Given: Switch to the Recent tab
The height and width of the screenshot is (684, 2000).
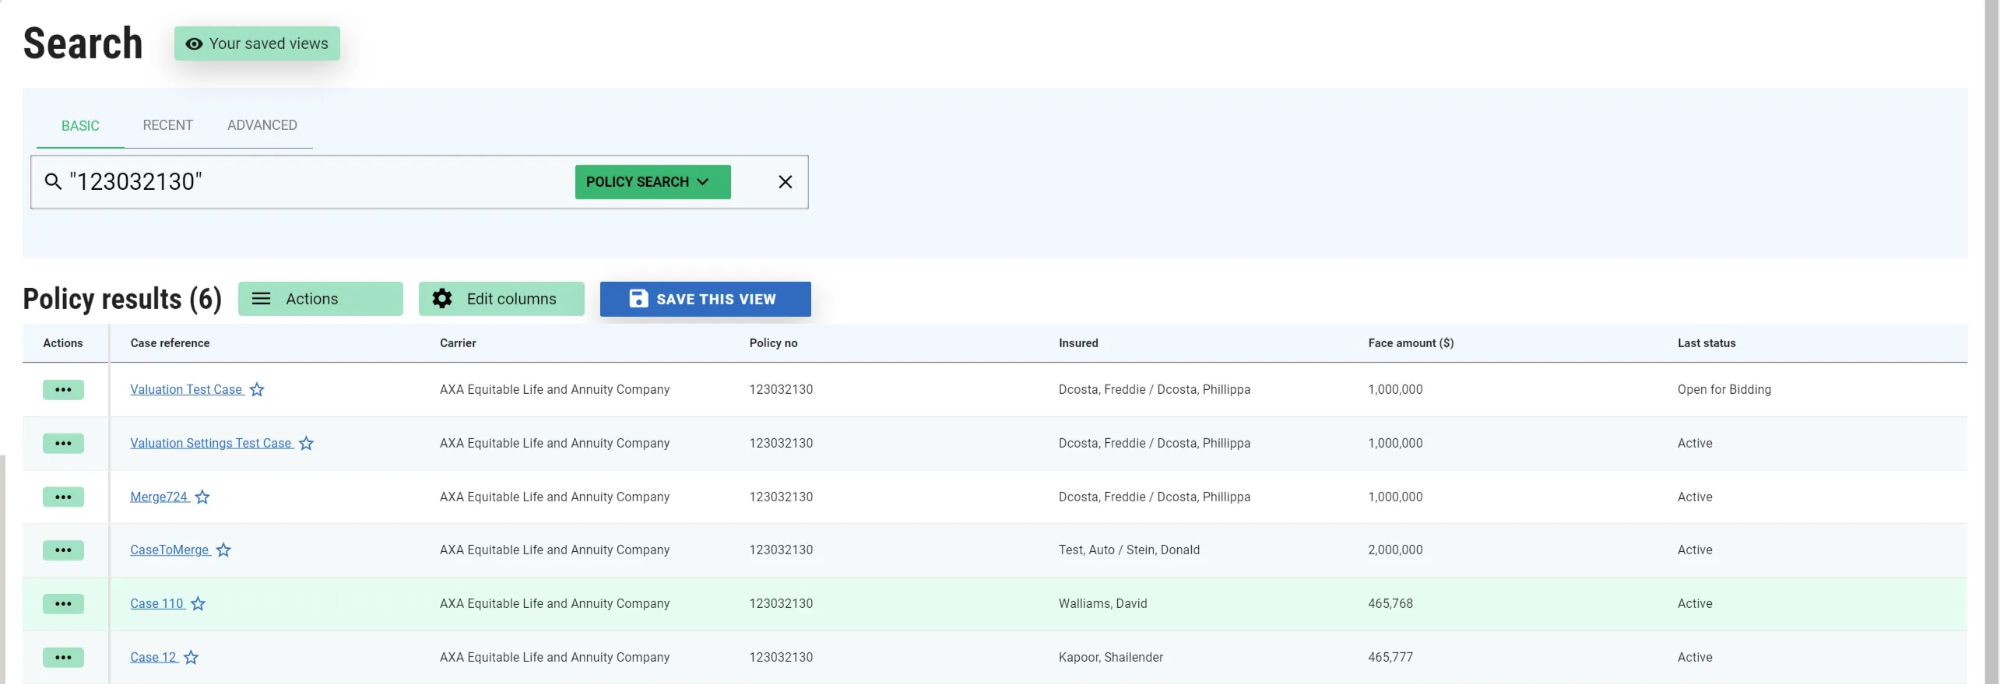Looking at the screenshot, I should click(168, 126).
